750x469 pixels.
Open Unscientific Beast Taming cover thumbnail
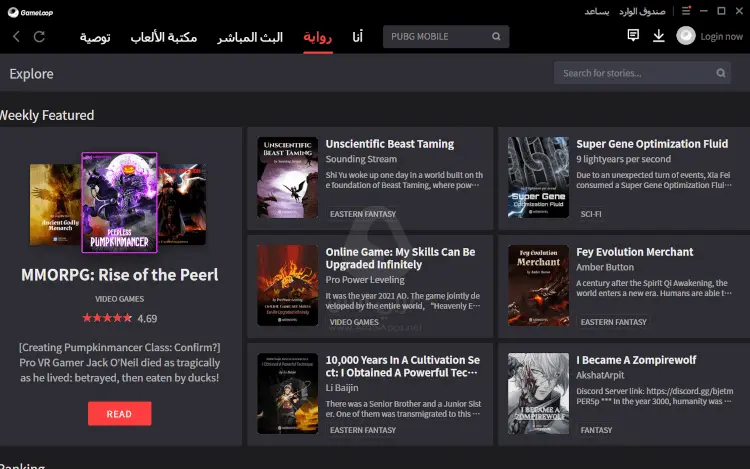[x=287, y=177]
